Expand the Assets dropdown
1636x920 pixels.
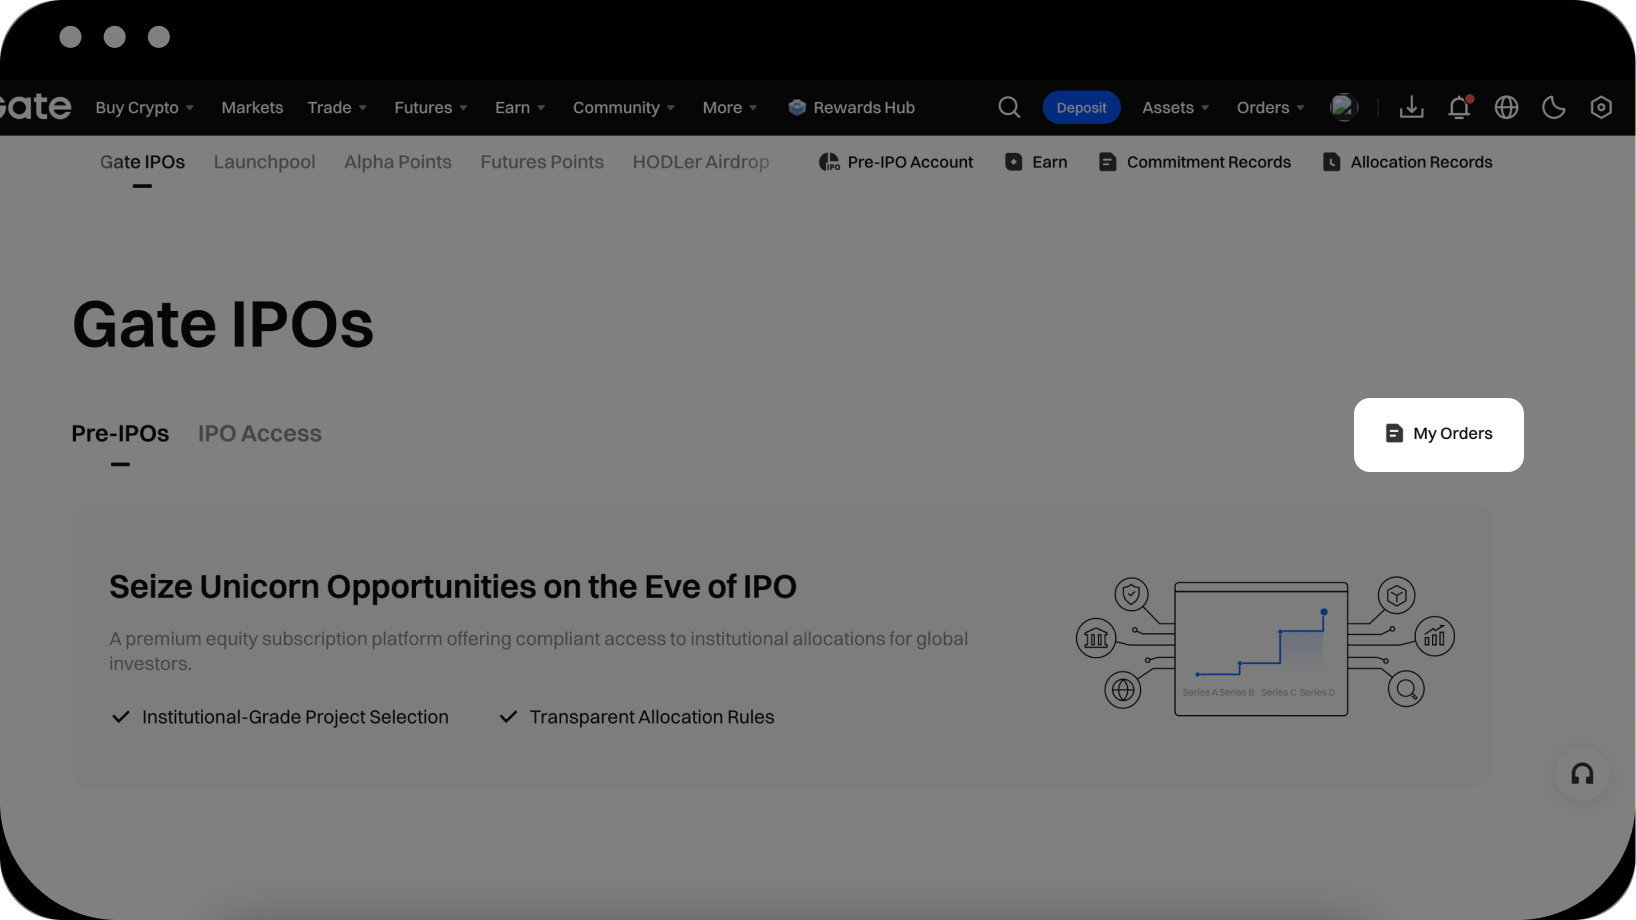click(1176, 107)
